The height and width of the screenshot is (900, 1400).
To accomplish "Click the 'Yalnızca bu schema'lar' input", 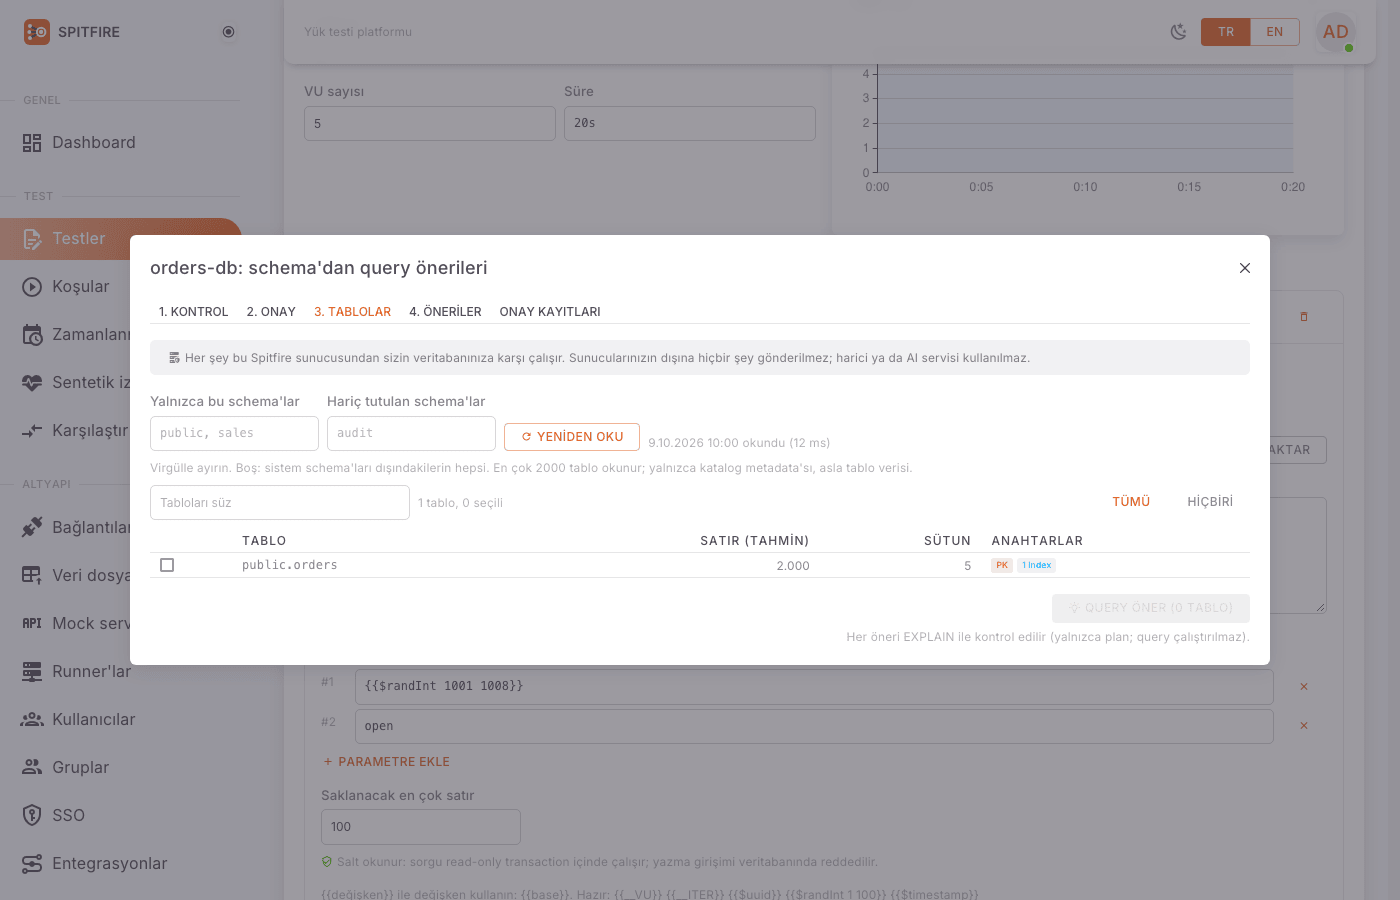I will [234, 433].
